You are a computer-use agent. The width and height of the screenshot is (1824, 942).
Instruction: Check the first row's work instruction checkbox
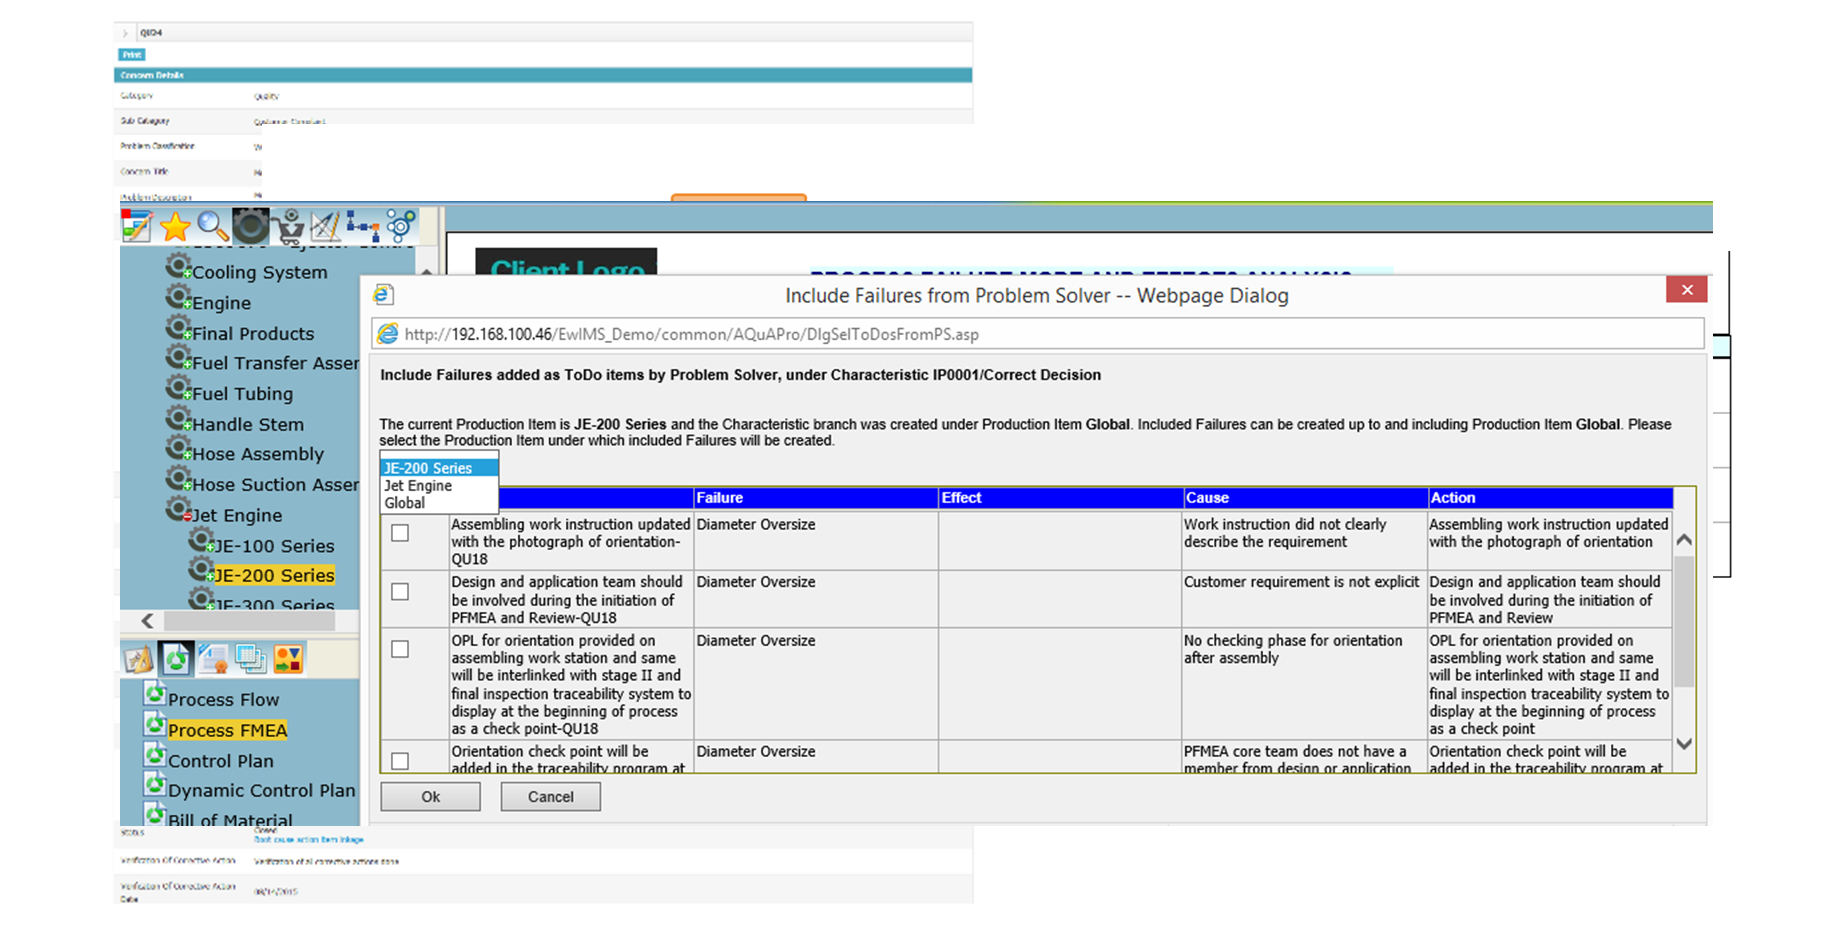(x=400, y=533)
